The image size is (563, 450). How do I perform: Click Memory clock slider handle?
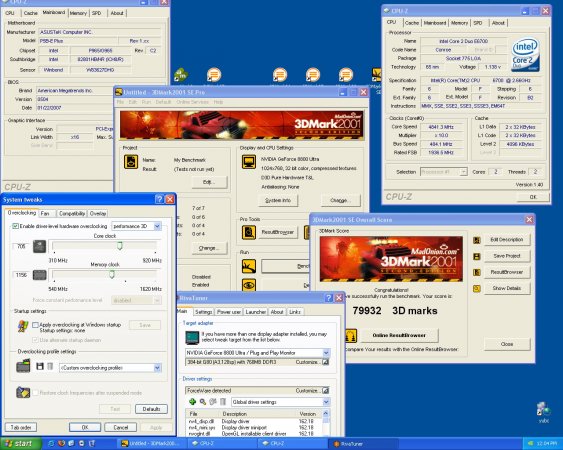point(112,274)
